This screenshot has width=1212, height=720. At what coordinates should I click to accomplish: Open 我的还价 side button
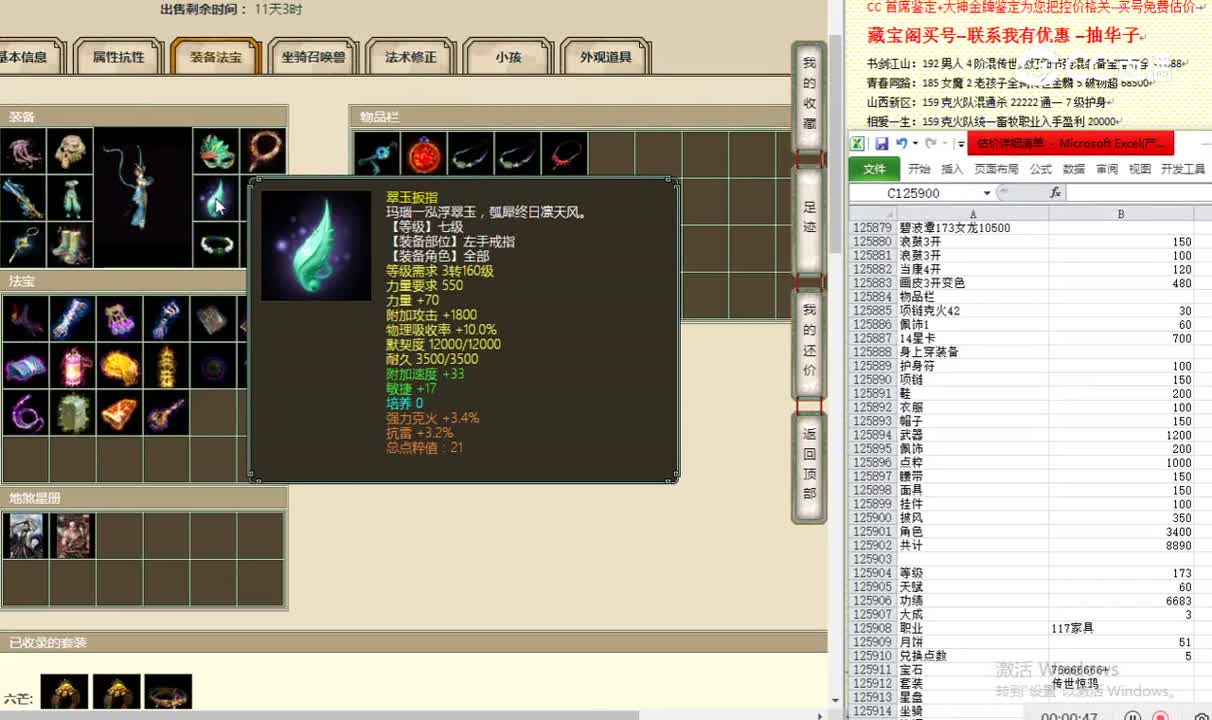pos(809,340)
